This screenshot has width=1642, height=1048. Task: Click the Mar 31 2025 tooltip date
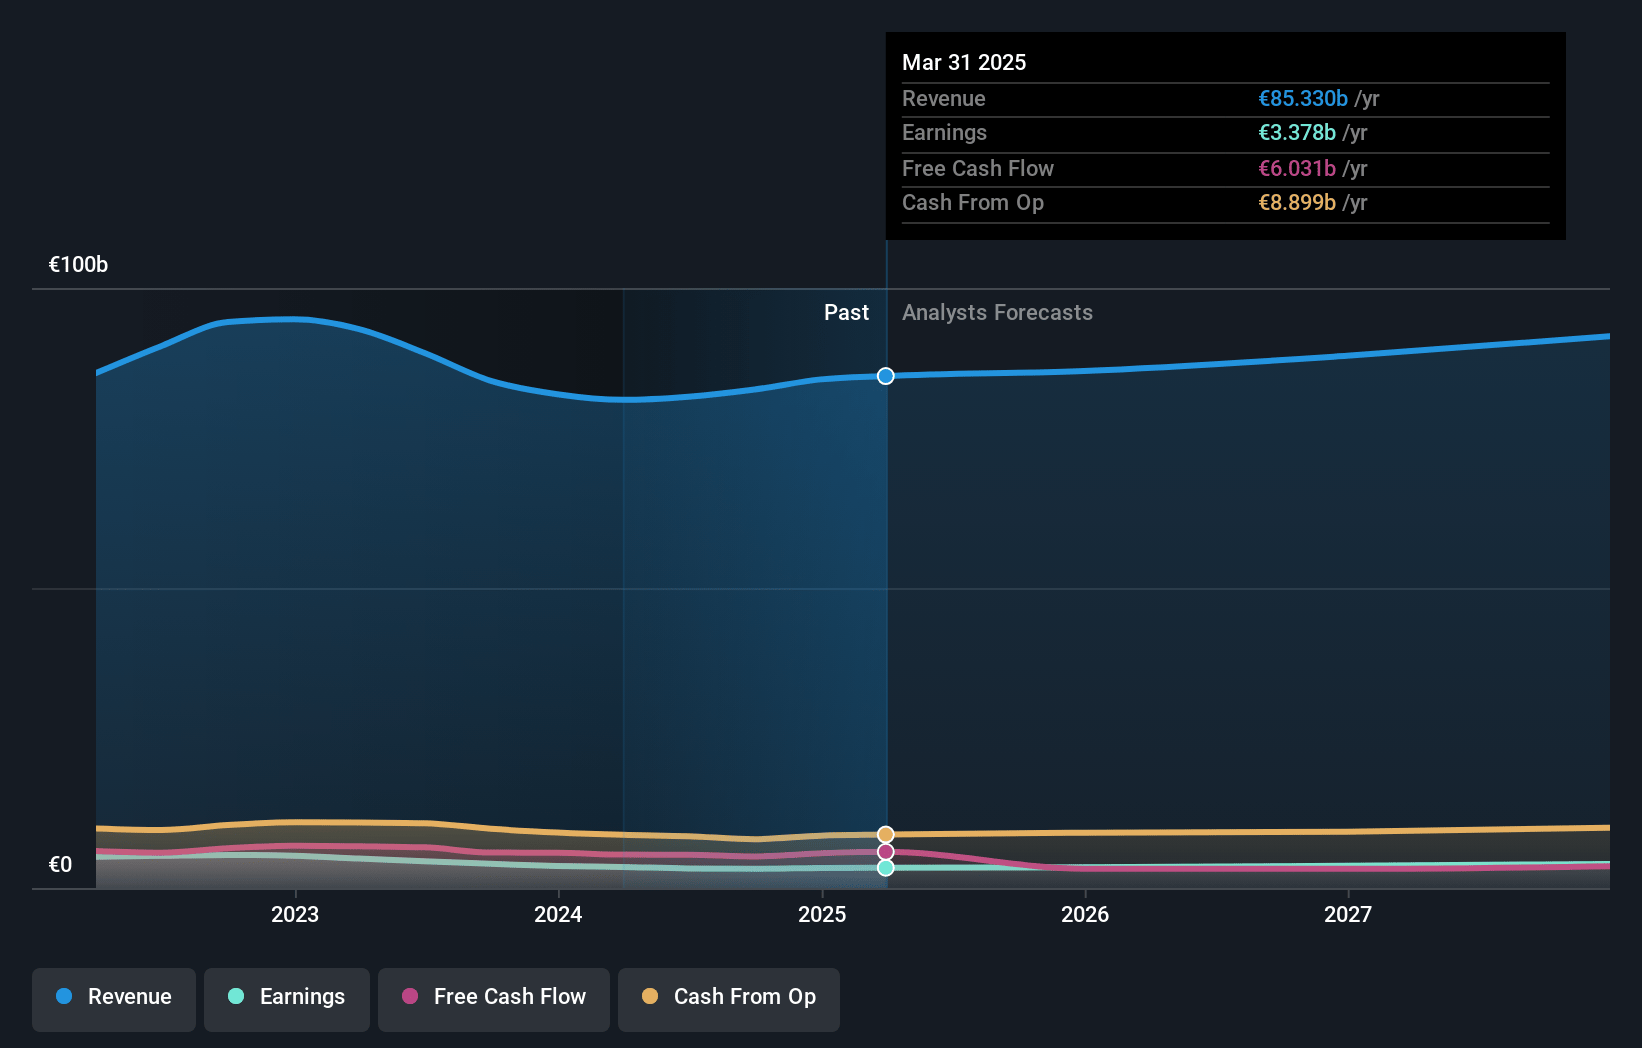click(x=964, y=62)
